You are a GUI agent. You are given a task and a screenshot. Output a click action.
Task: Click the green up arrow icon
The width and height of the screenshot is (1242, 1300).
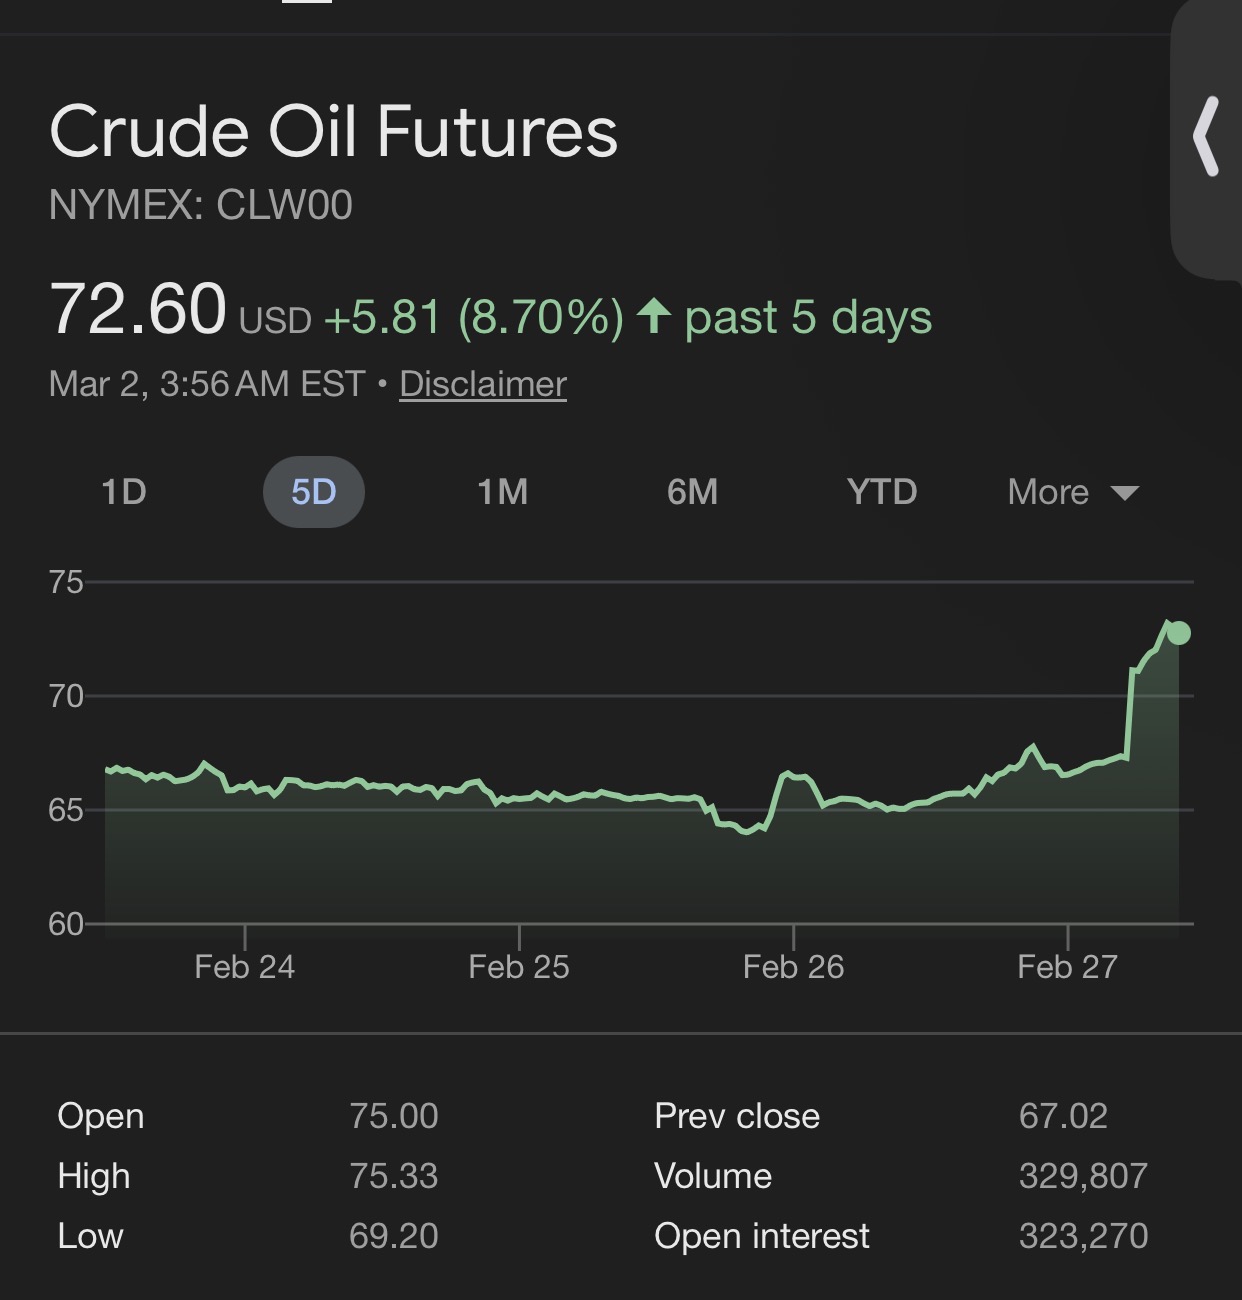[x=654, y=317]
